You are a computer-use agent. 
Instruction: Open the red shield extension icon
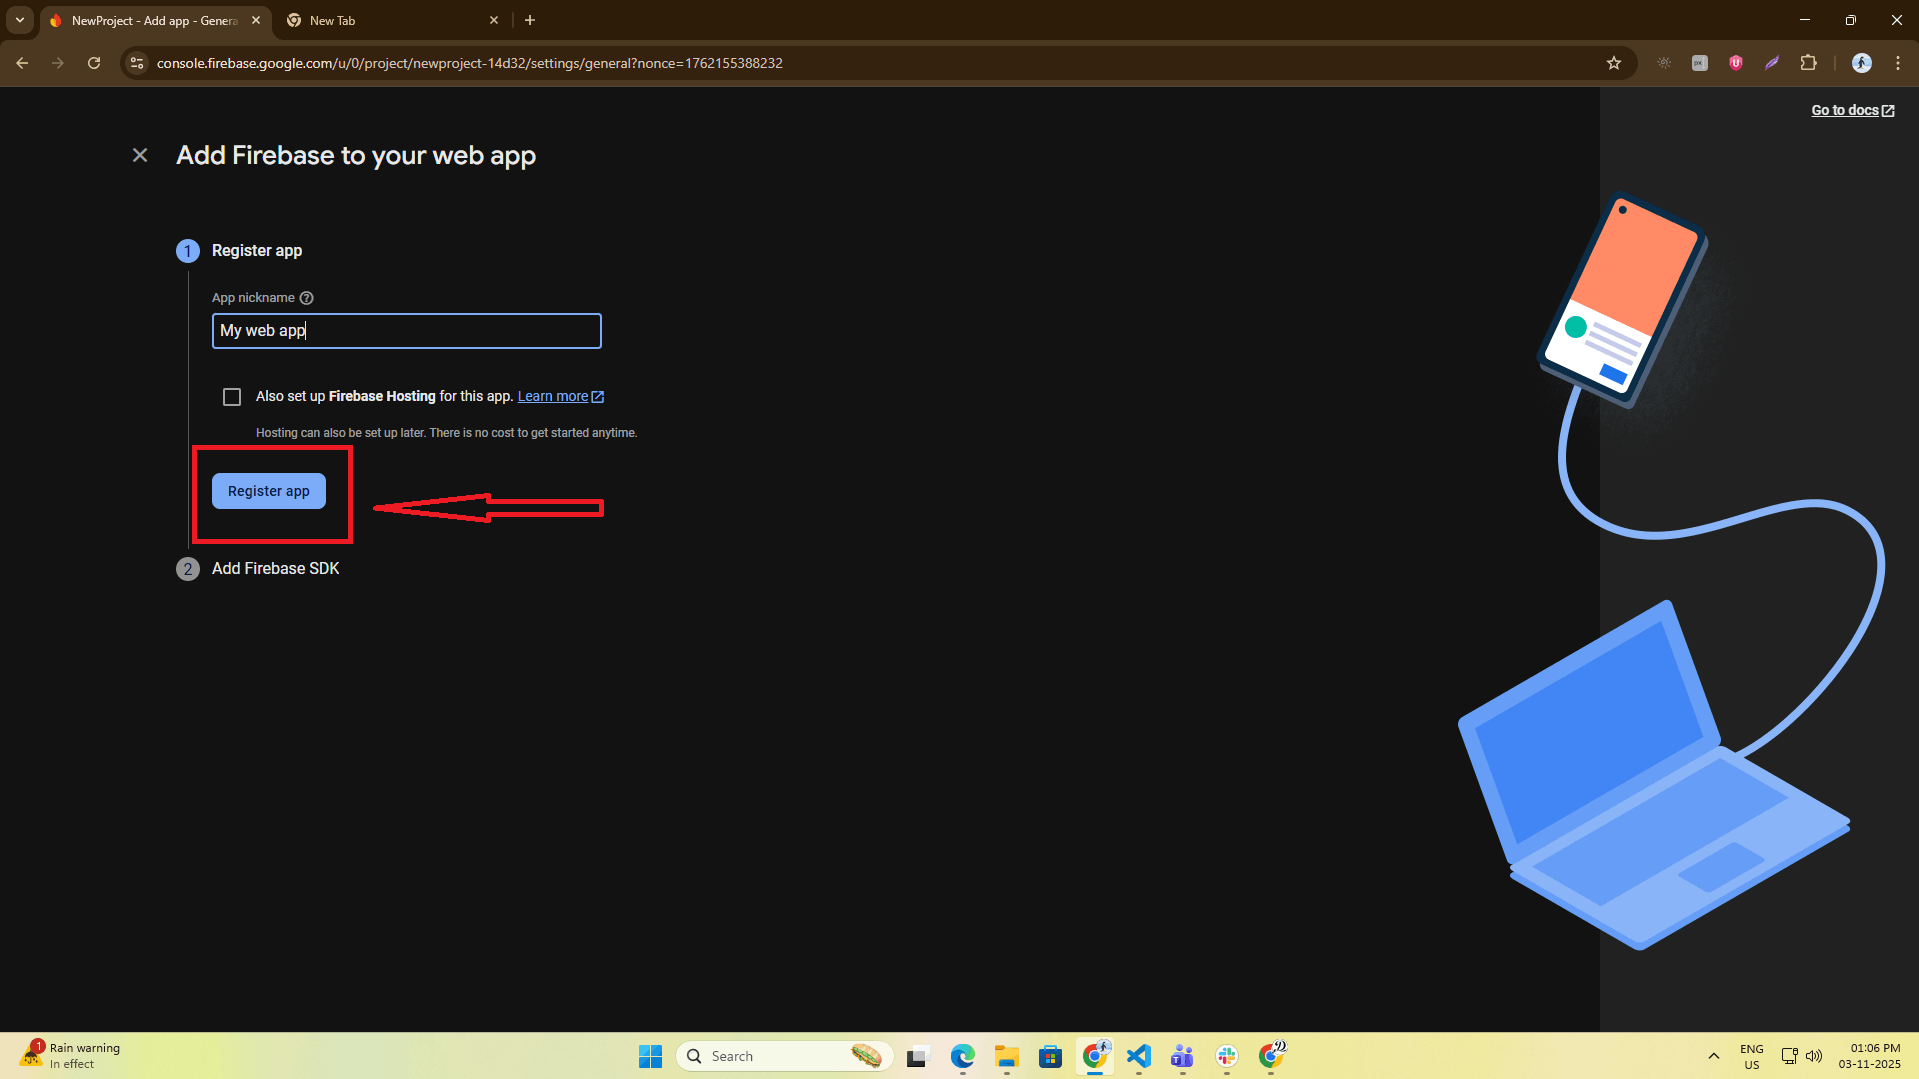pyautogui.click(x=1736, y=63)
